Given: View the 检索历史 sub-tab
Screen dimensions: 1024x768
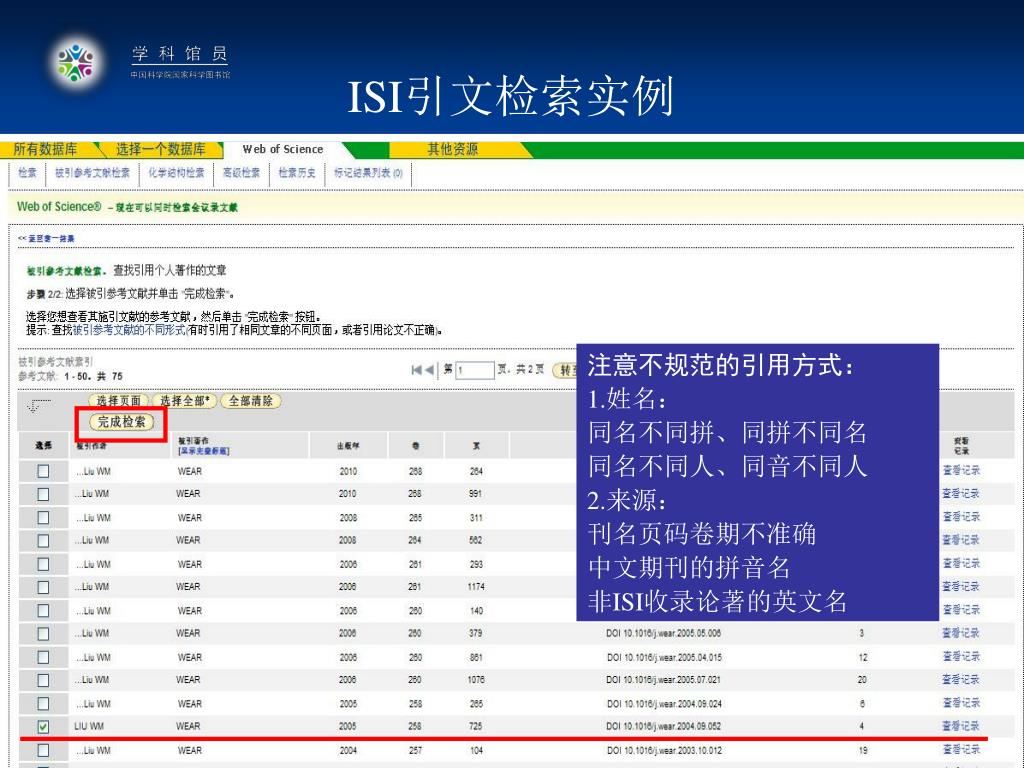Looking at the screenshot, I should [x=296, y=173].
